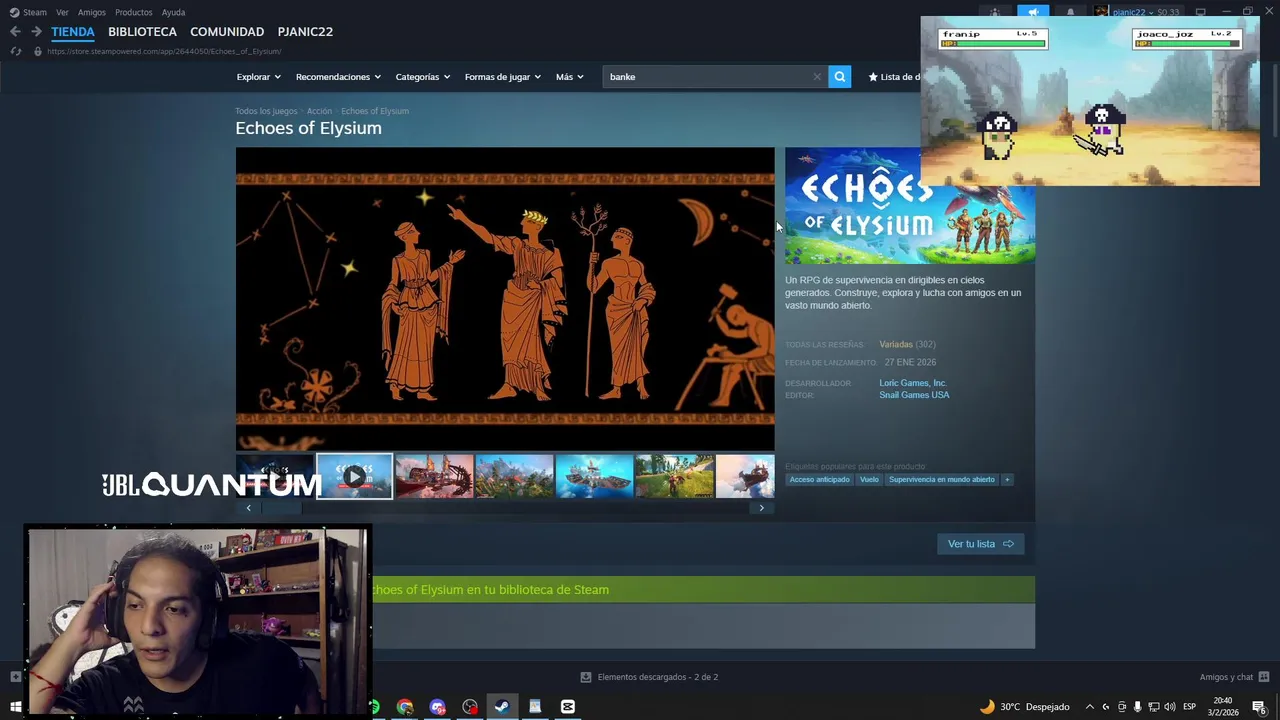
Task: Expand the Explorar dropdown
Action: (258, 77)
